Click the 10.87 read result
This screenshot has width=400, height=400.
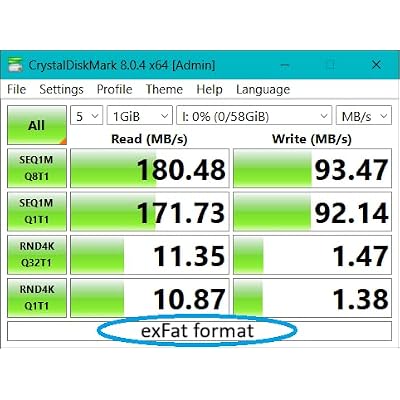[x=150, y=298]
